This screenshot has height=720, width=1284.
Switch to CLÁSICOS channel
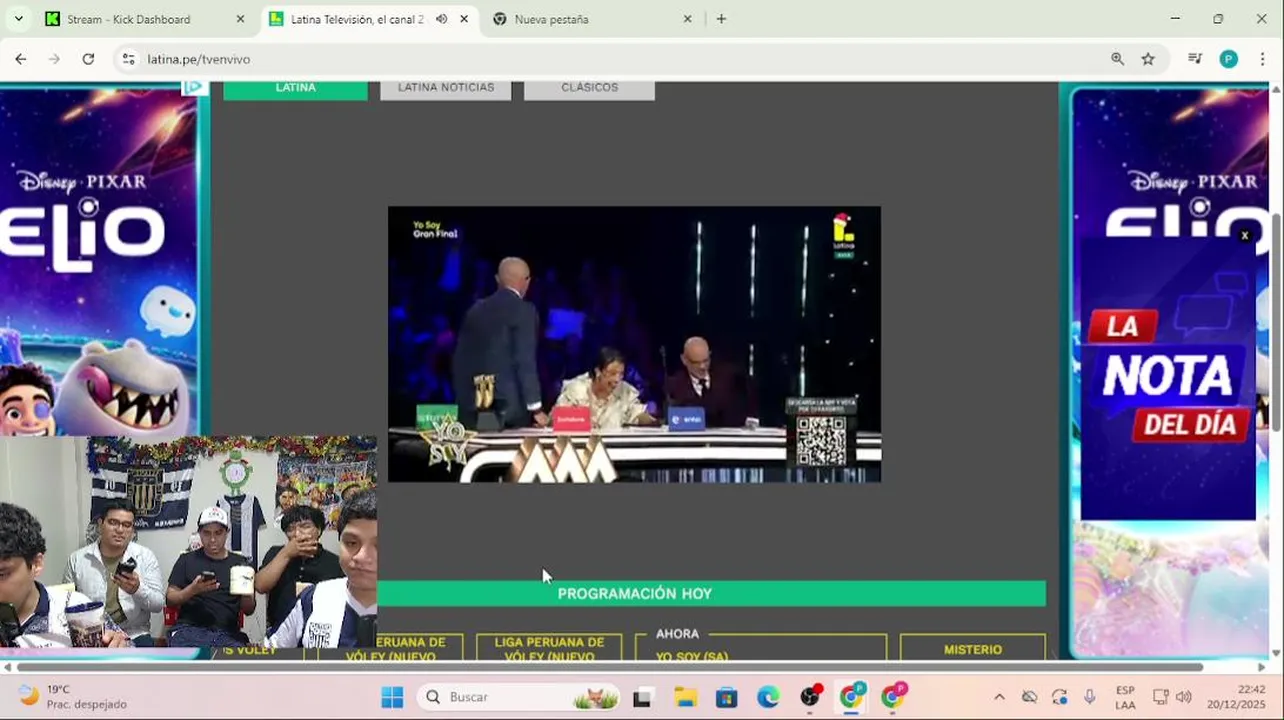point(589,88)
